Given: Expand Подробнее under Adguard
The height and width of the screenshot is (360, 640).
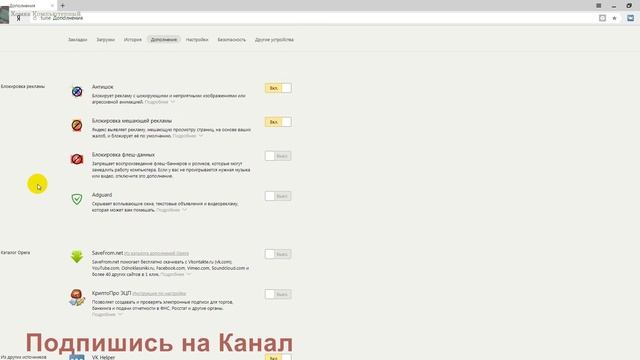Looking at the screenshot, I should [x=171, y=210].
